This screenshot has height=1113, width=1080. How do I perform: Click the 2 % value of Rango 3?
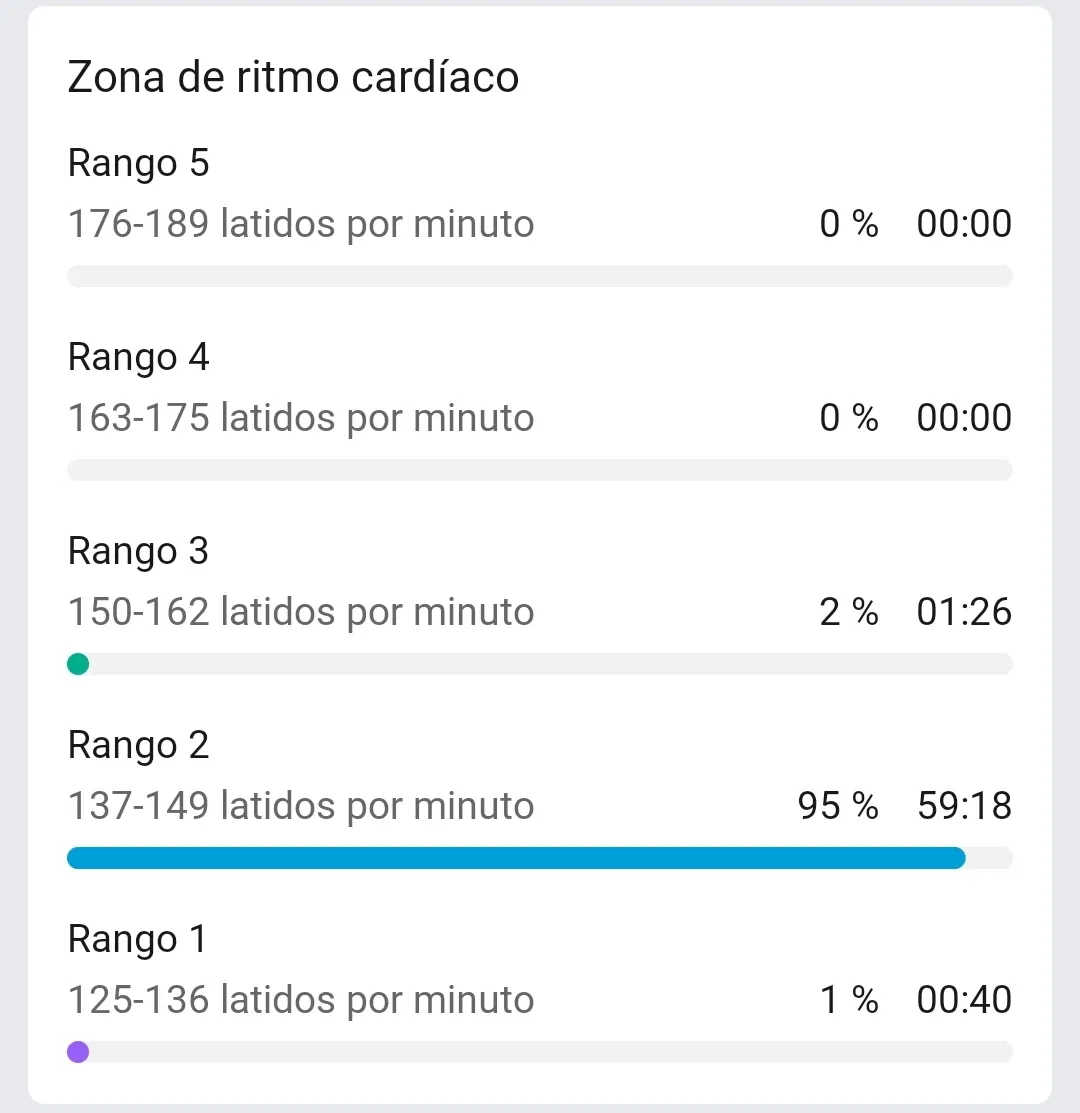[848, 612]
